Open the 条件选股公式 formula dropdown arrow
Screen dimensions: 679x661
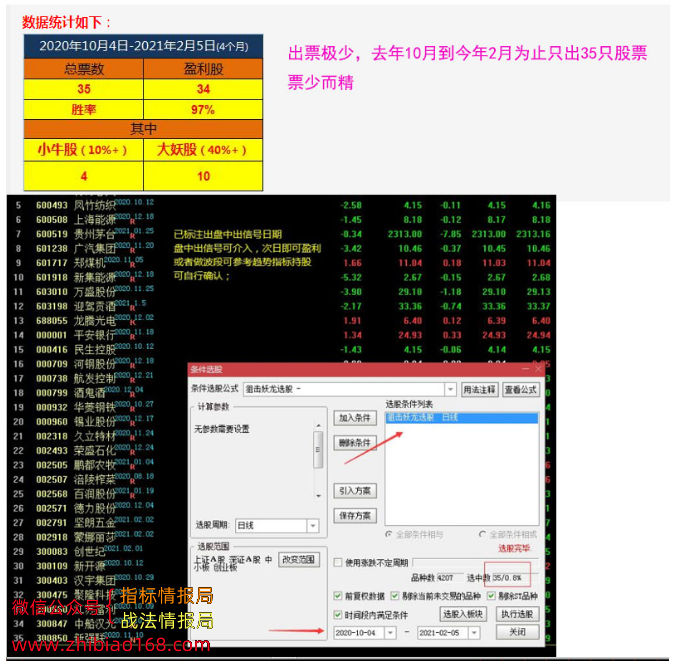click(x=450, y=389)
